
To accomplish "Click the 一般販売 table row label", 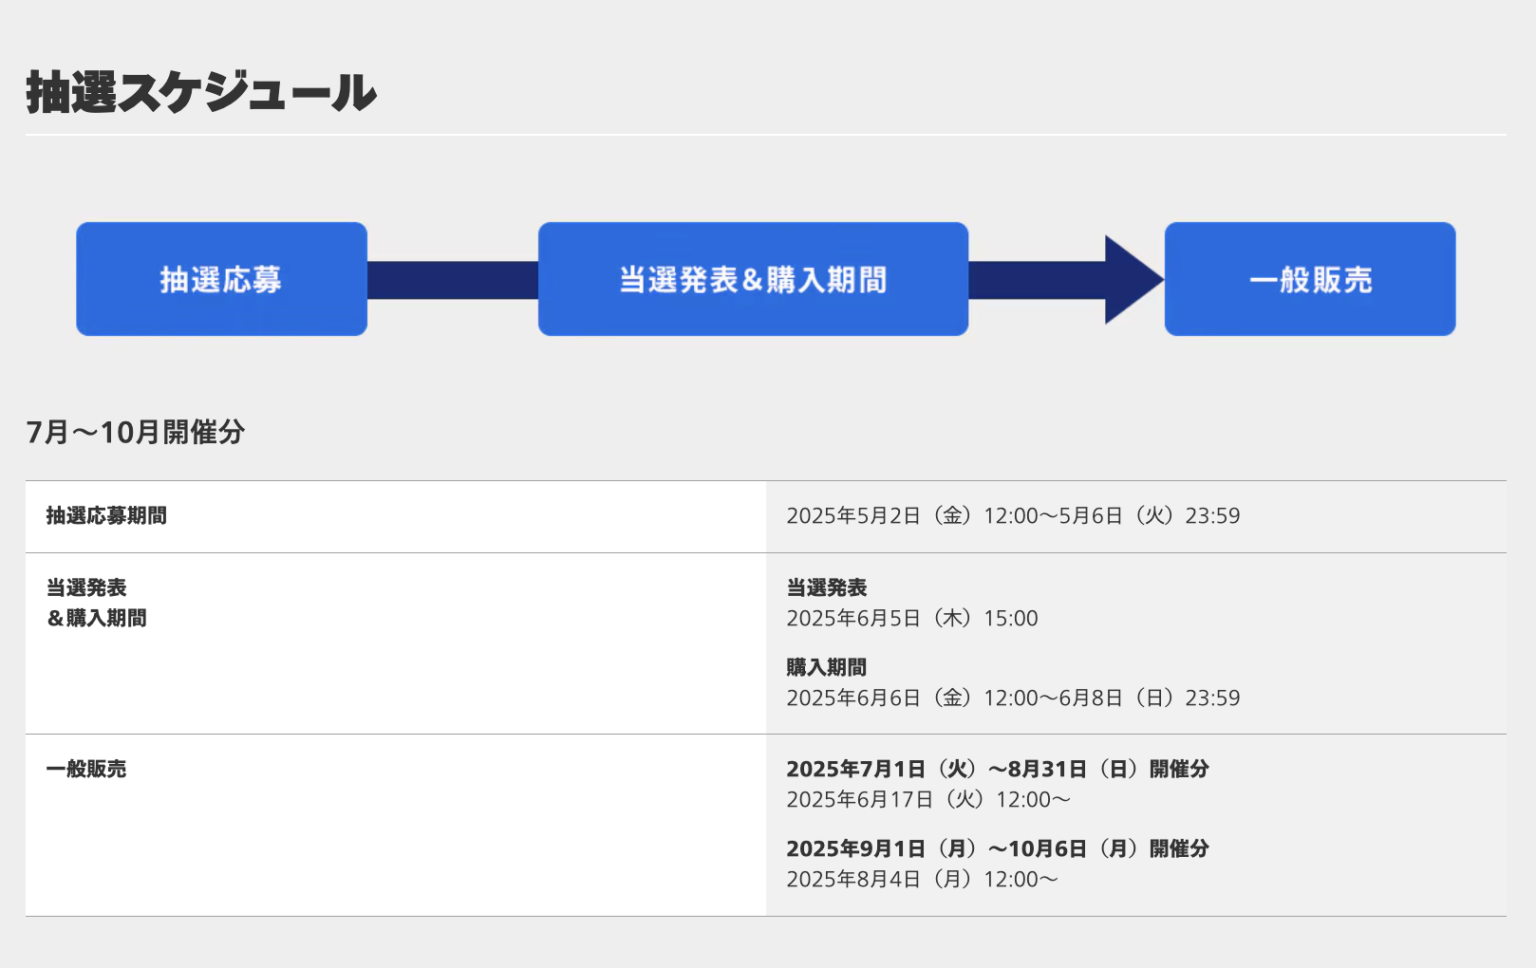I will [x=86, y=769].
